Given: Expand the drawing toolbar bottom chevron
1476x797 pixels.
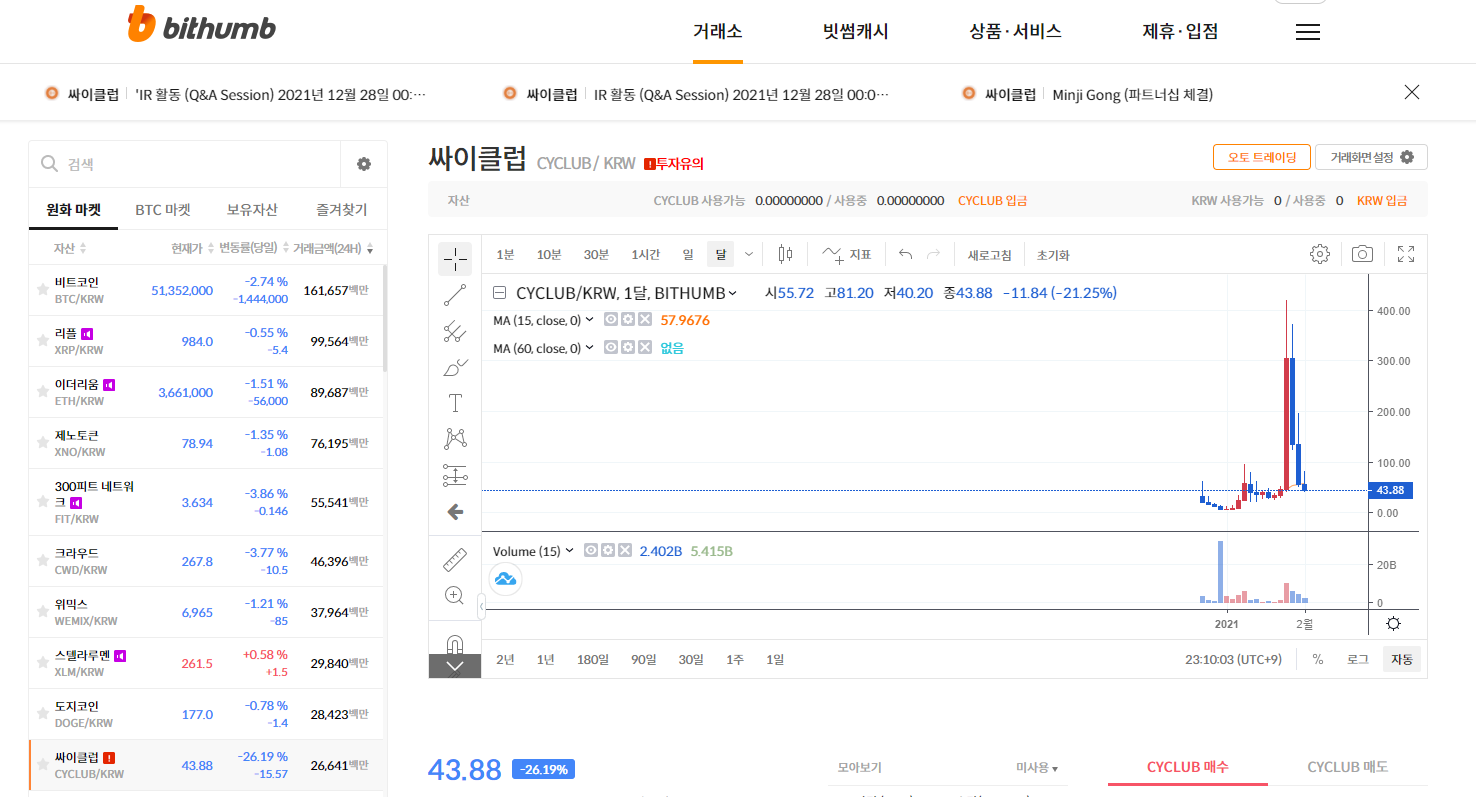Looking at the screenshot, I should point(455,666).
